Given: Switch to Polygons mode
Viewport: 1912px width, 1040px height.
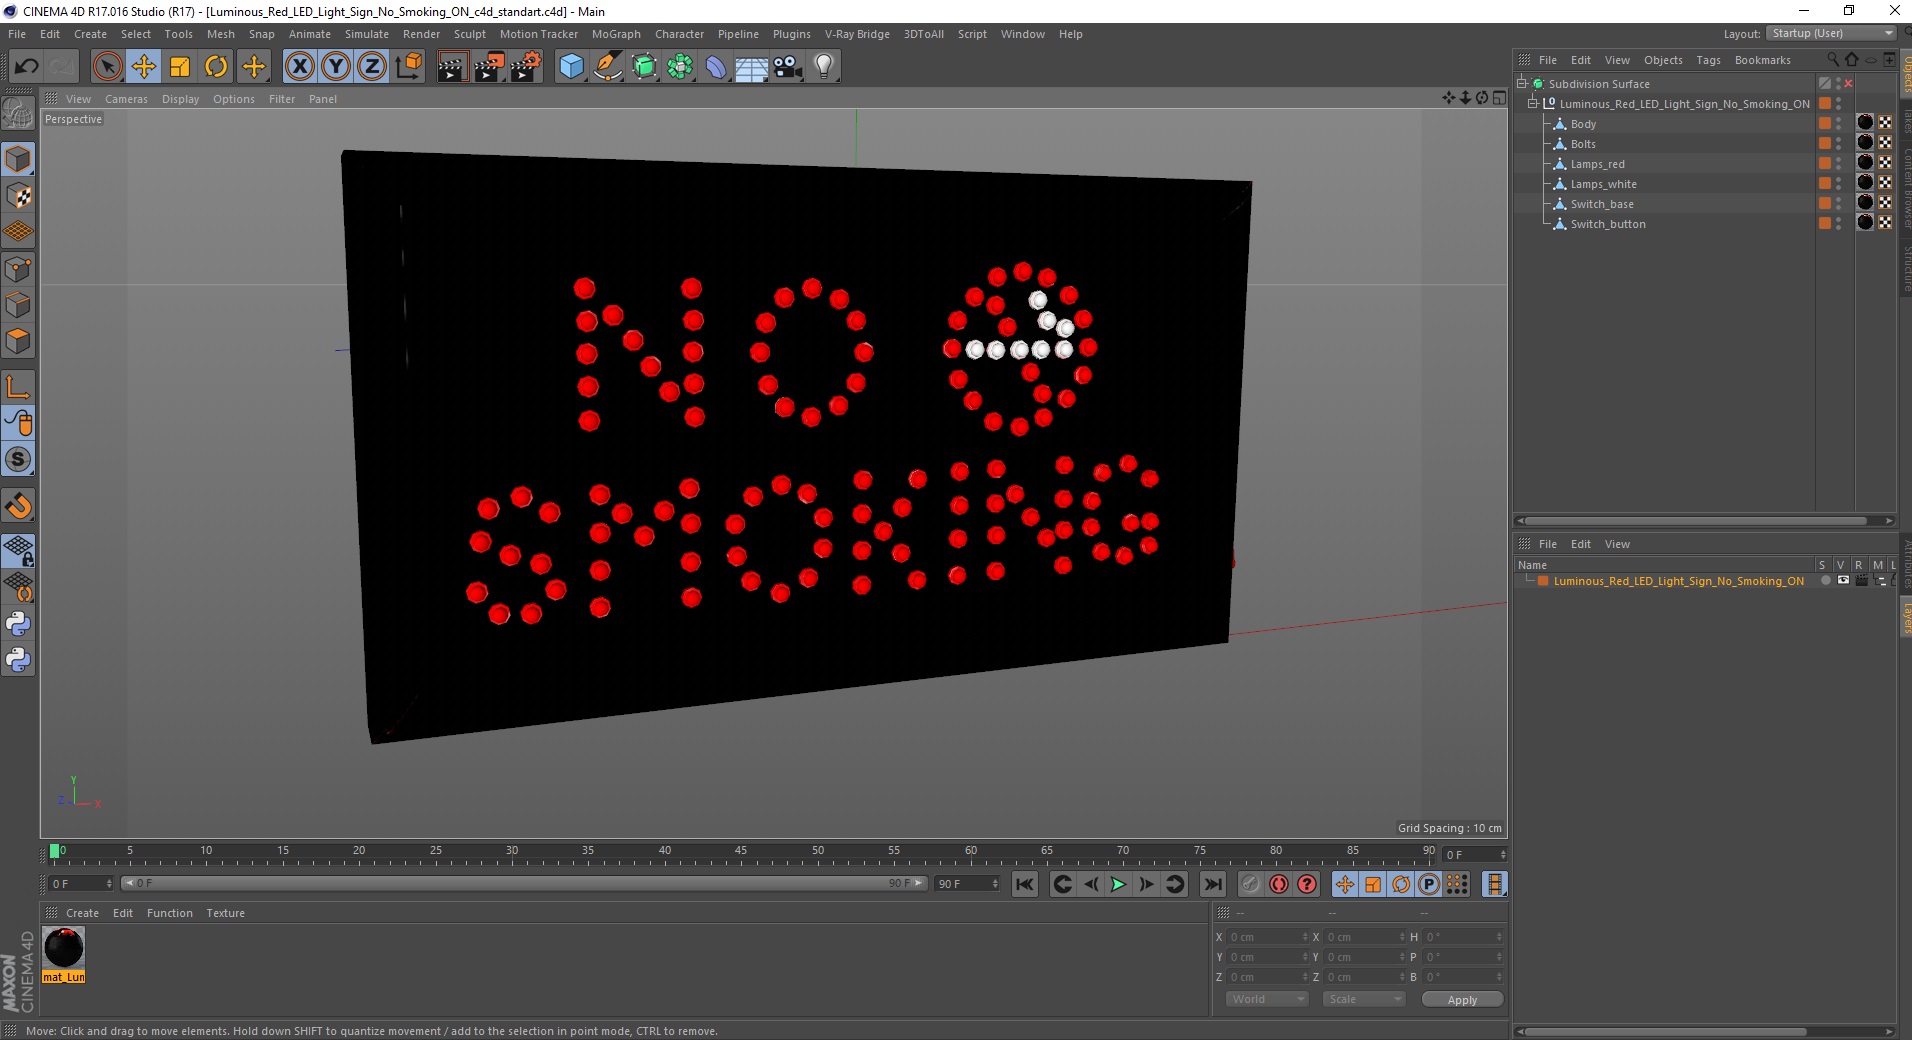Looking at the screenshot, I should [18, 341].
